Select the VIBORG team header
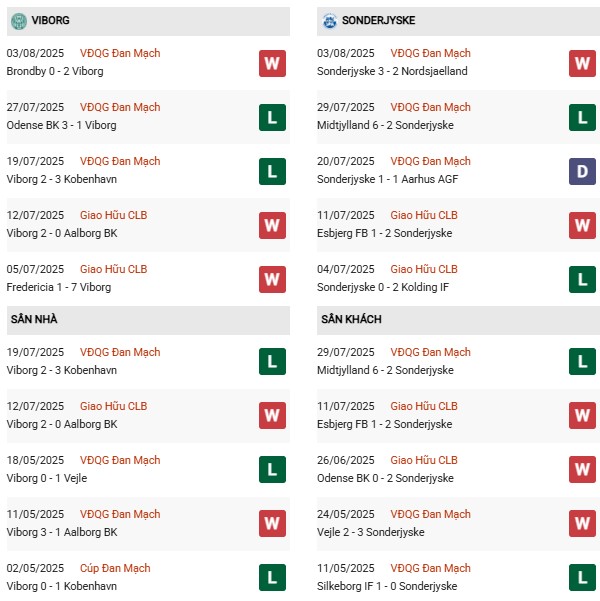This screenshot has width=600, height=601. (x=50, y=20)
